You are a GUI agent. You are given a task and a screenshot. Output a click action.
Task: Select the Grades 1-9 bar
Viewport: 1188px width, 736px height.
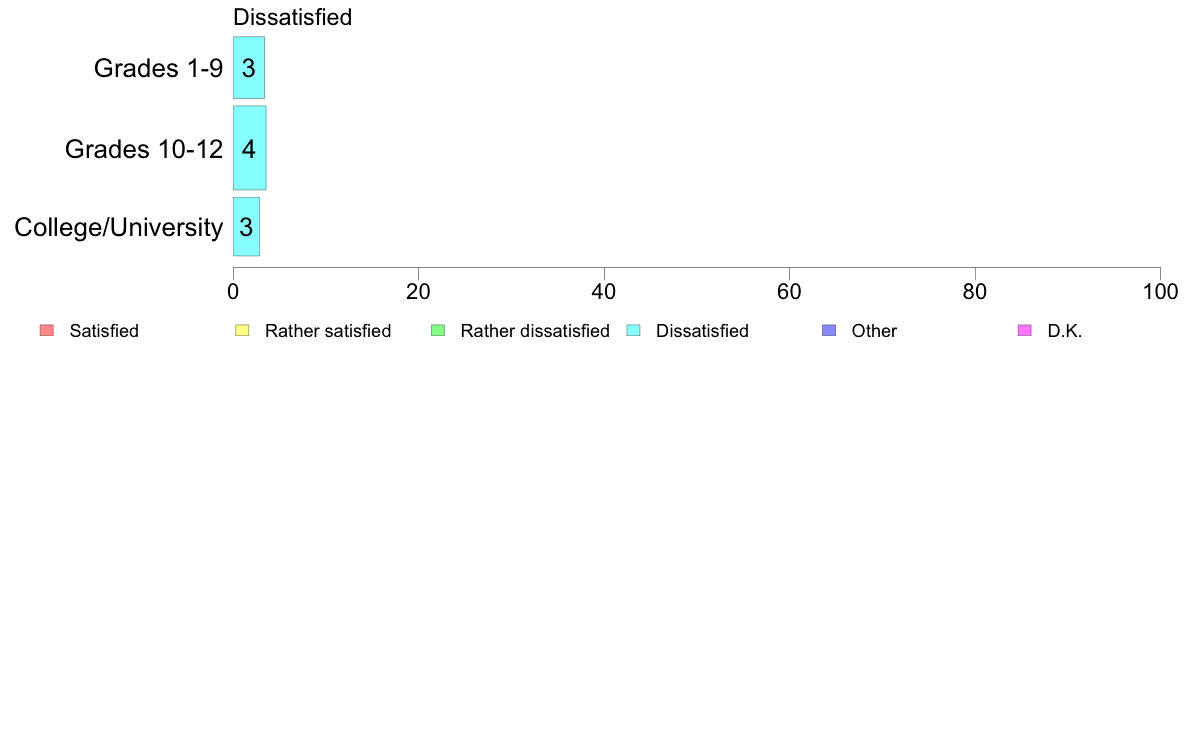click(249, 67)
